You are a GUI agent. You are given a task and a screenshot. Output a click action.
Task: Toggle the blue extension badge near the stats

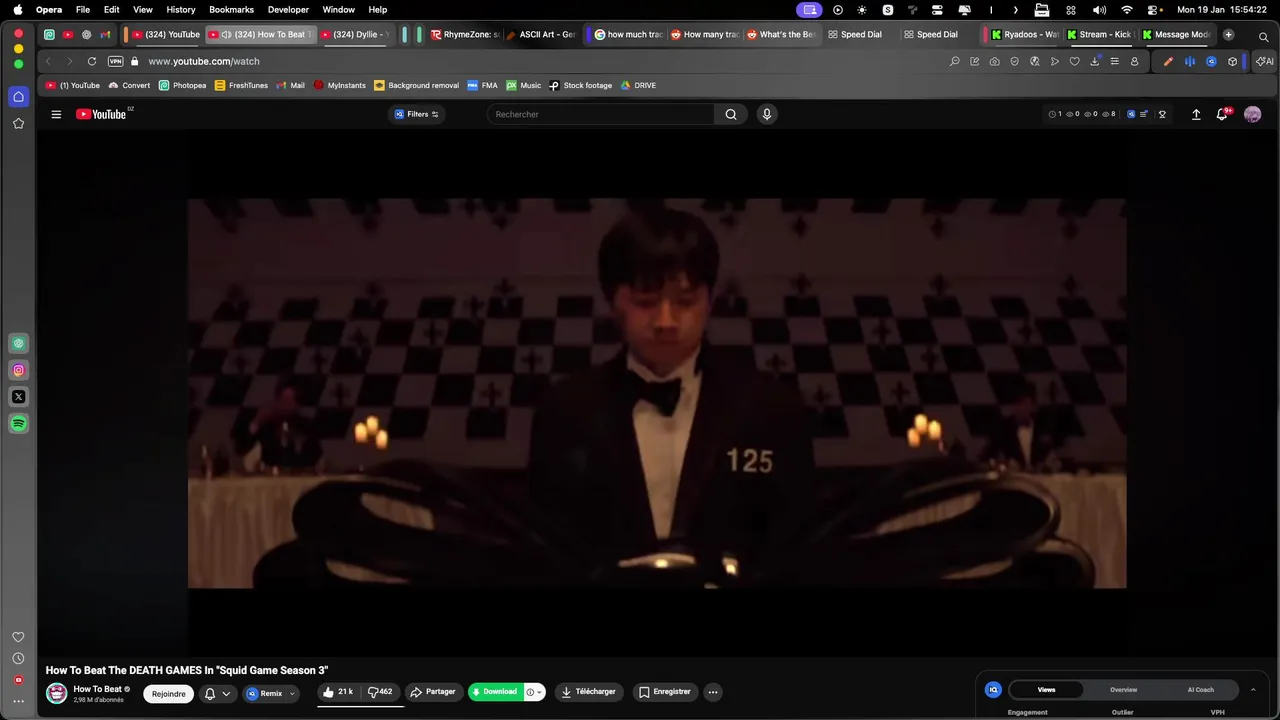click(1131, 114)
